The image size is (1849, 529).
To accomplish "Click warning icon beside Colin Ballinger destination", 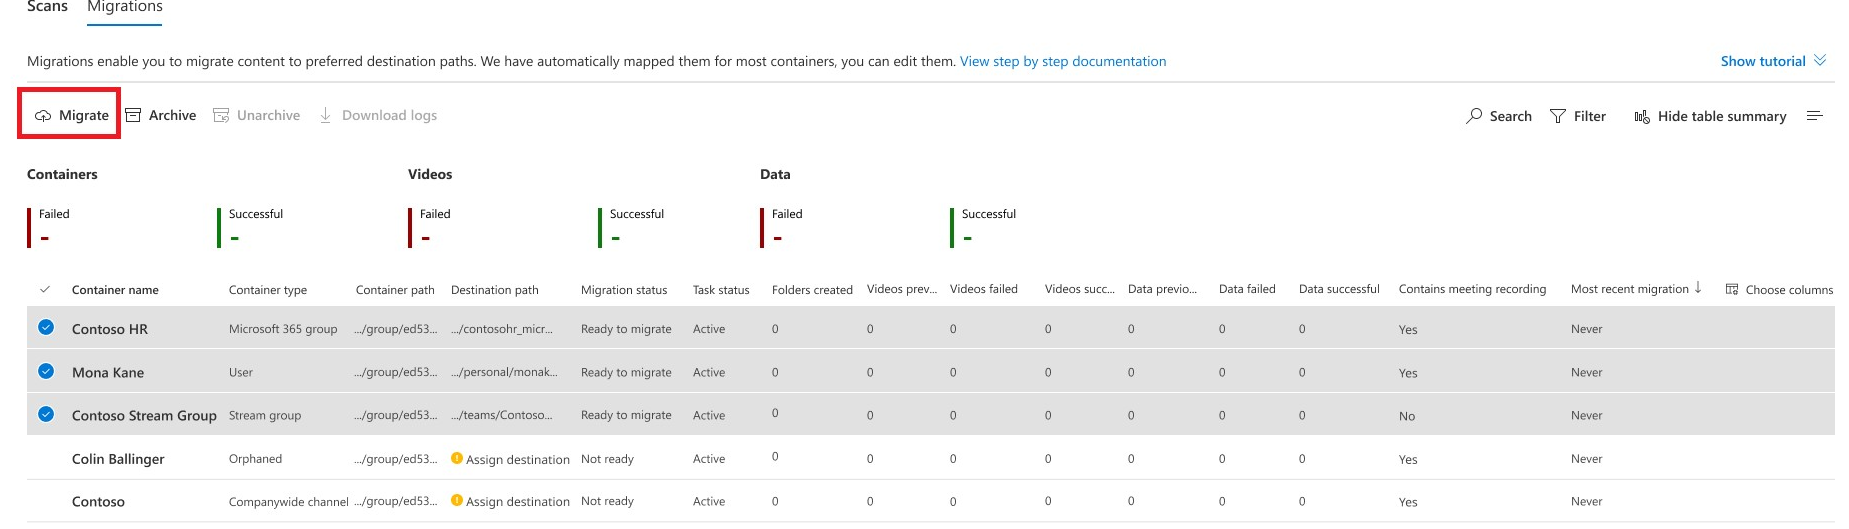I will pos(457,458).
